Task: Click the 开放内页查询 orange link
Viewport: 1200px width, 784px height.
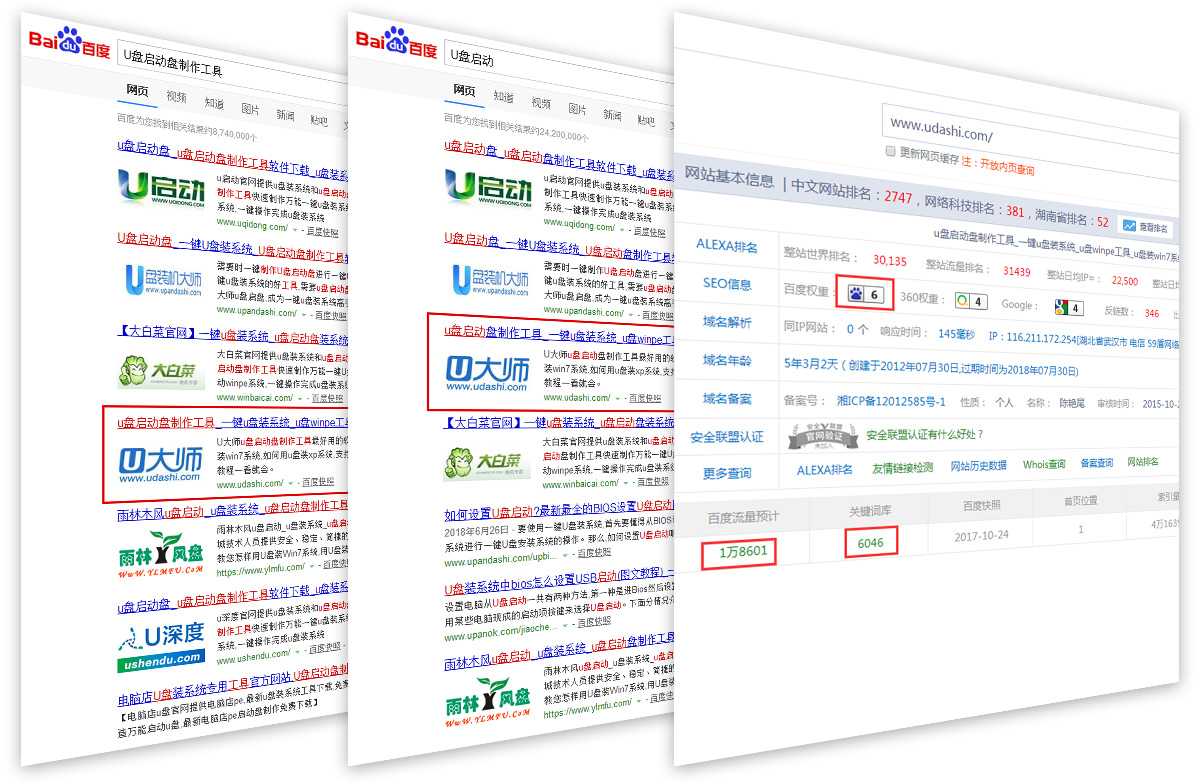Action: tap(1007, 167)
